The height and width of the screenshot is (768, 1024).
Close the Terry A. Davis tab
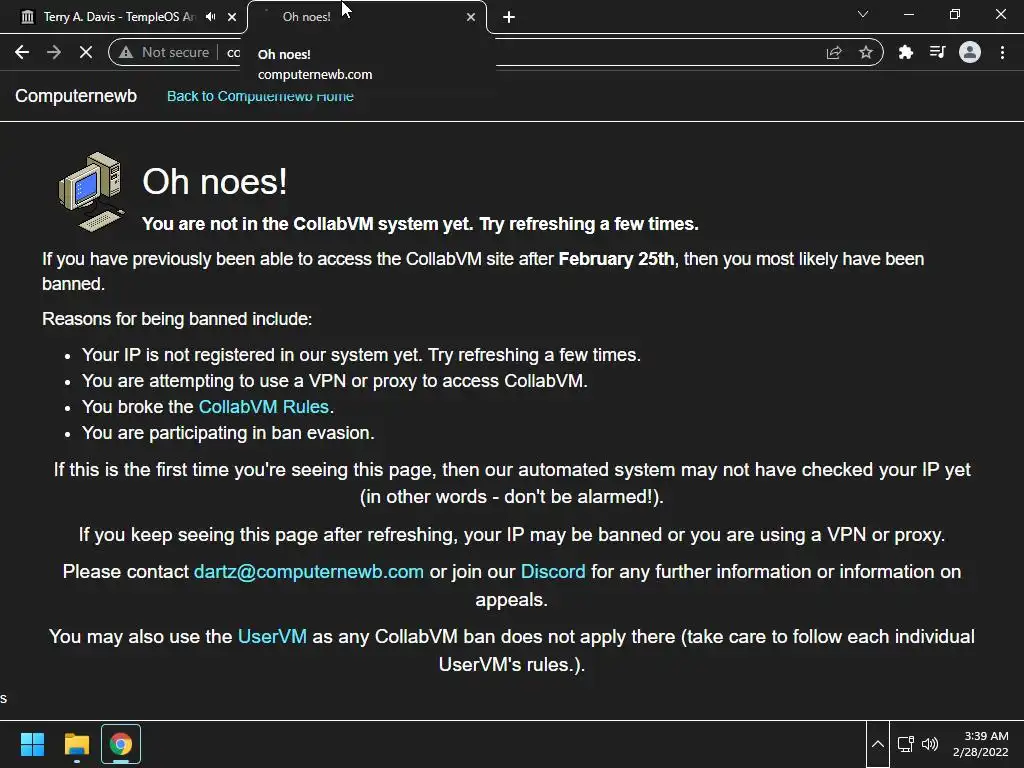pos(232,17)
